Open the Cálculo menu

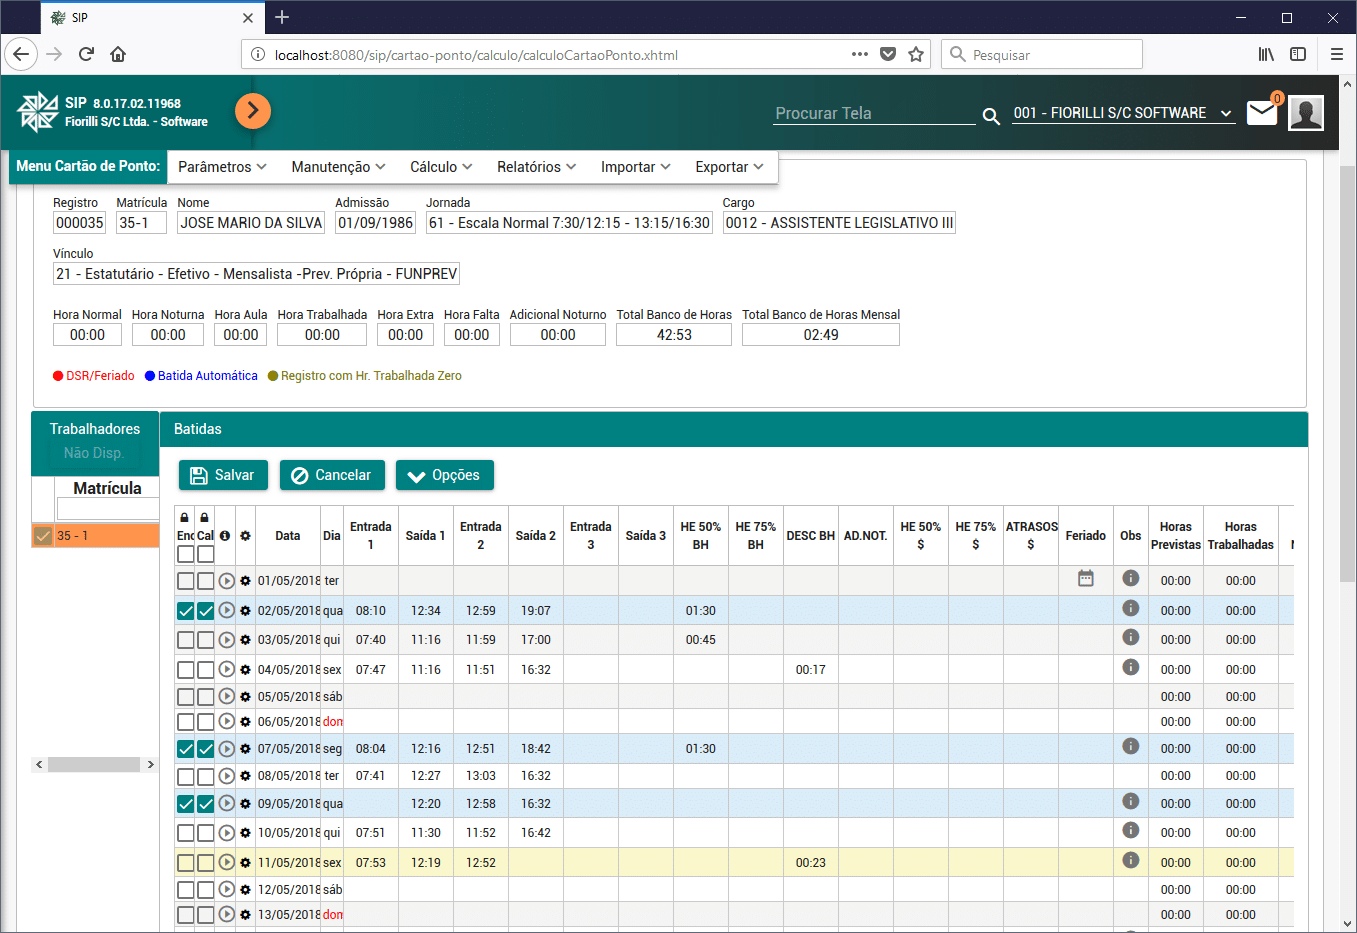[x=441, y=167]
